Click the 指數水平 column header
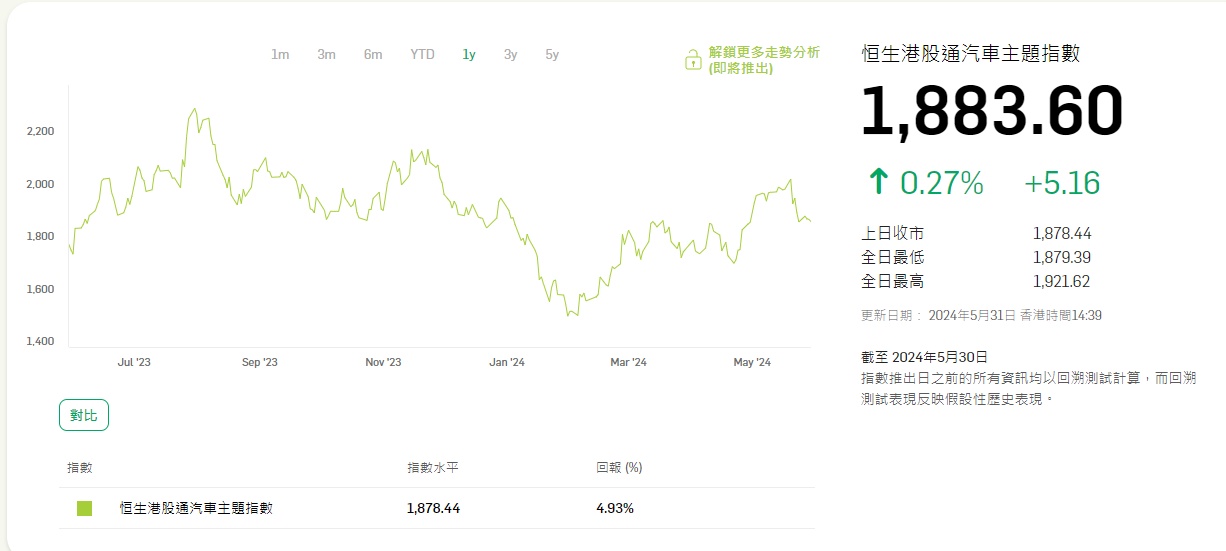 click(x=433, y=467)
